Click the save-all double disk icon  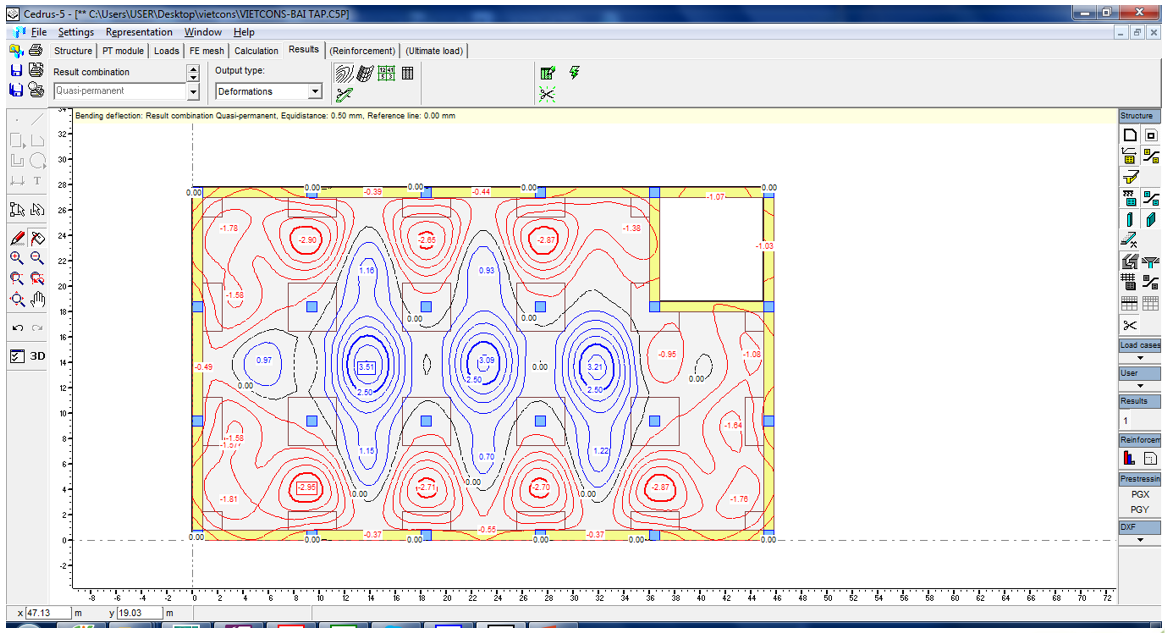pyautogui.click(x=16, y=90)
